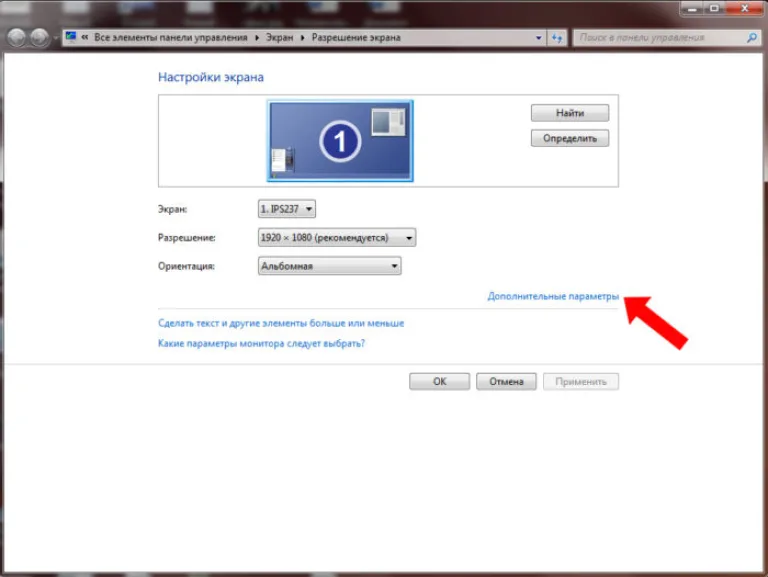Focus the control panel search field
This screenshot has height=577, width=768.
(x=661, y=38)
